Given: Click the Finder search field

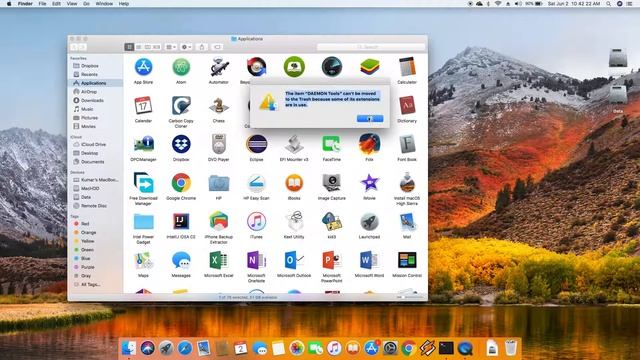Looking at the screenshot, I should tap(371, 47).
